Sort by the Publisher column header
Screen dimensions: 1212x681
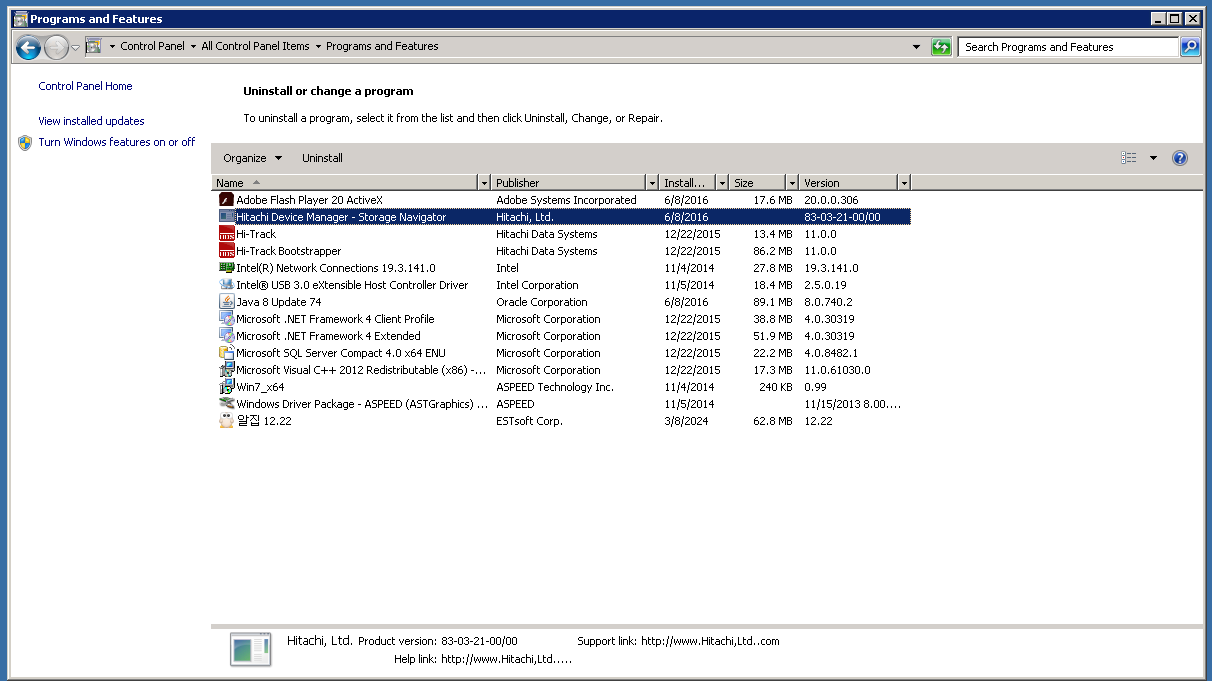569,183
